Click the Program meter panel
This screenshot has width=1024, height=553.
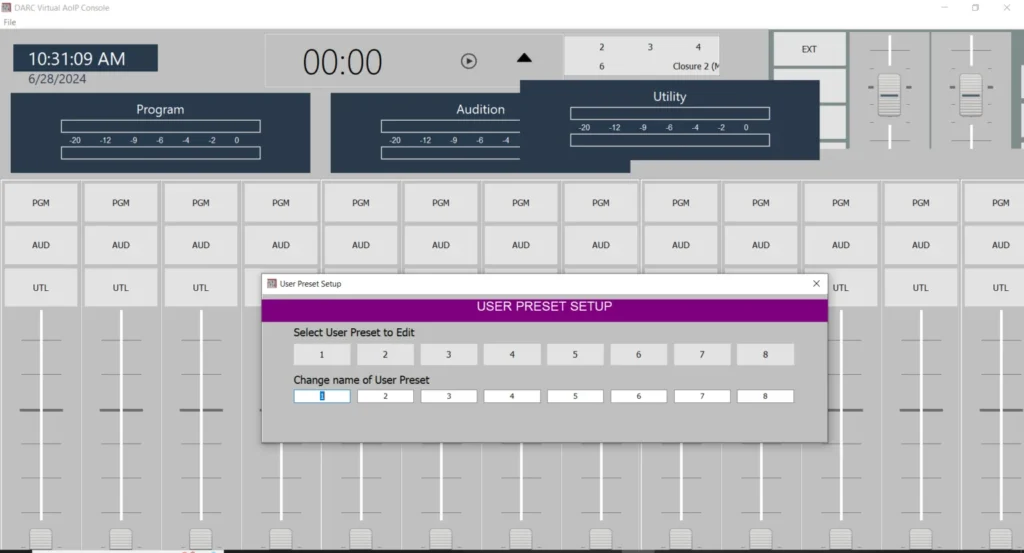(x=160, y=133)
